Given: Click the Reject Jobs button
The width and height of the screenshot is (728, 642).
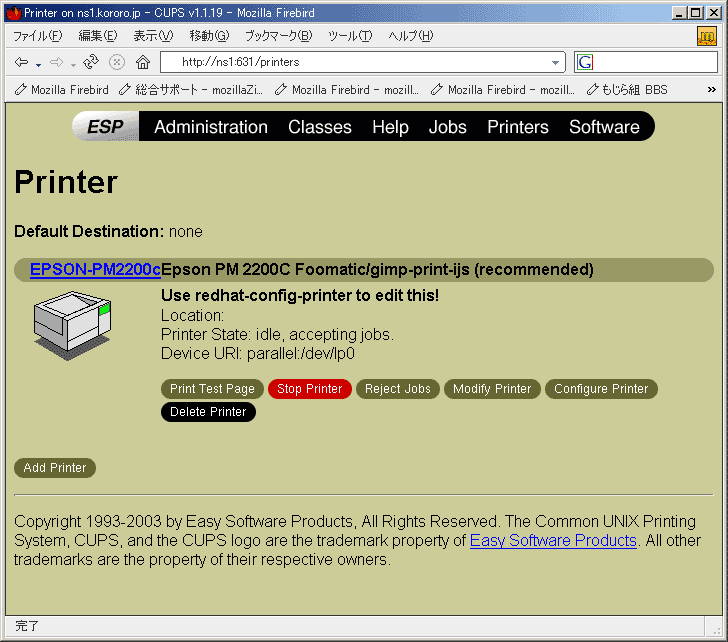Looking at the screenshot, I should tap(398, 389).
